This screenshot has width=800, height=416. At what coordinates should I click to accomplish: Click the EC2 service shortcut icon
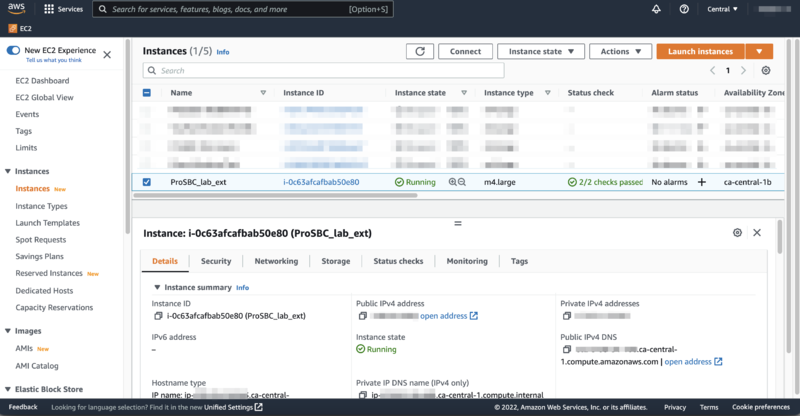pyautogui.click(x=13, y=28)
